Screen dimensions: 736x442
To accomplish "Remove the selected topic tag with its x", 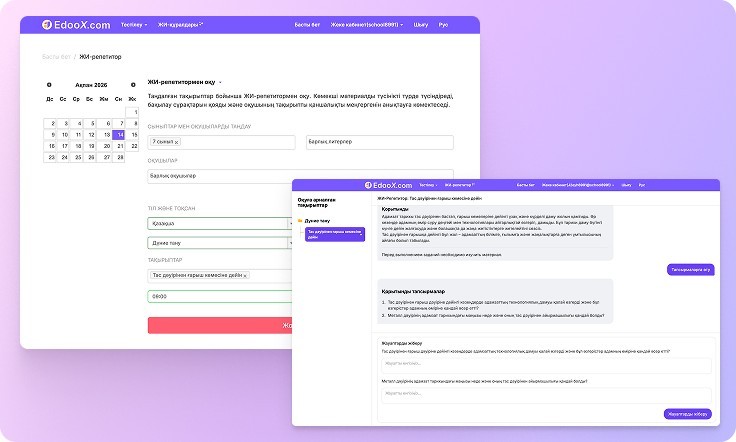I will (x=245, y=276).
